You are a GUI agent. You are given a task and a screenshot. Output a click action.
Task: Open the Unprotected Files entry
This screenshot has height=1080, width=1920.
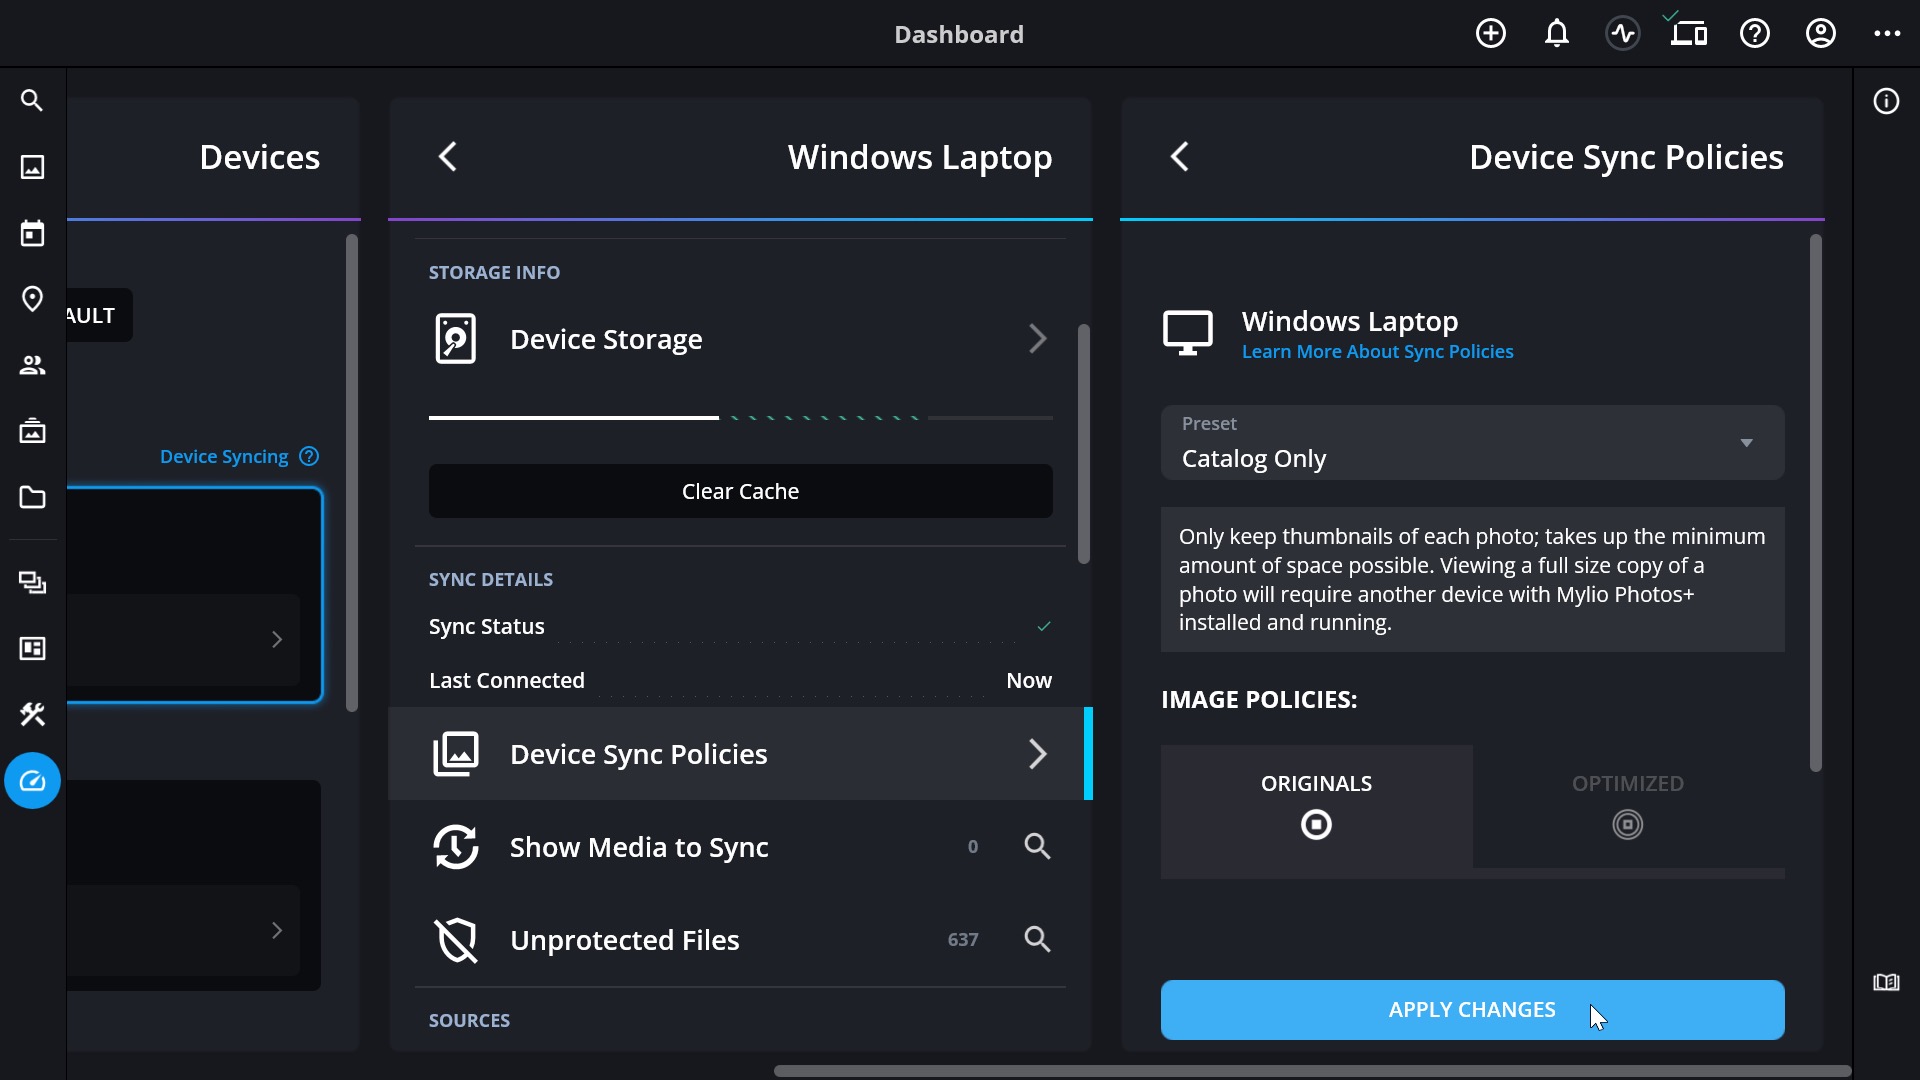pyautogui.click(x=625, y=940)
